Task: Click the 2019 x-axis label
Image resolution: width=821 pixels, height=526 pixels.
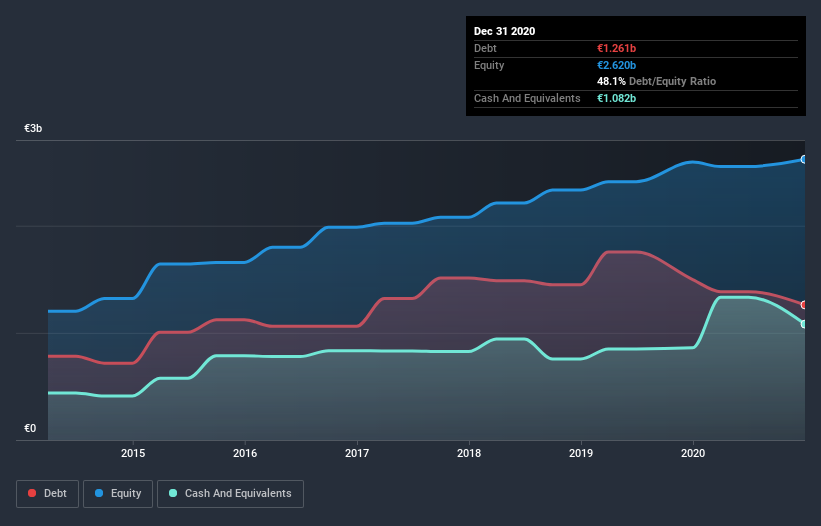Action: click(581, 453)
